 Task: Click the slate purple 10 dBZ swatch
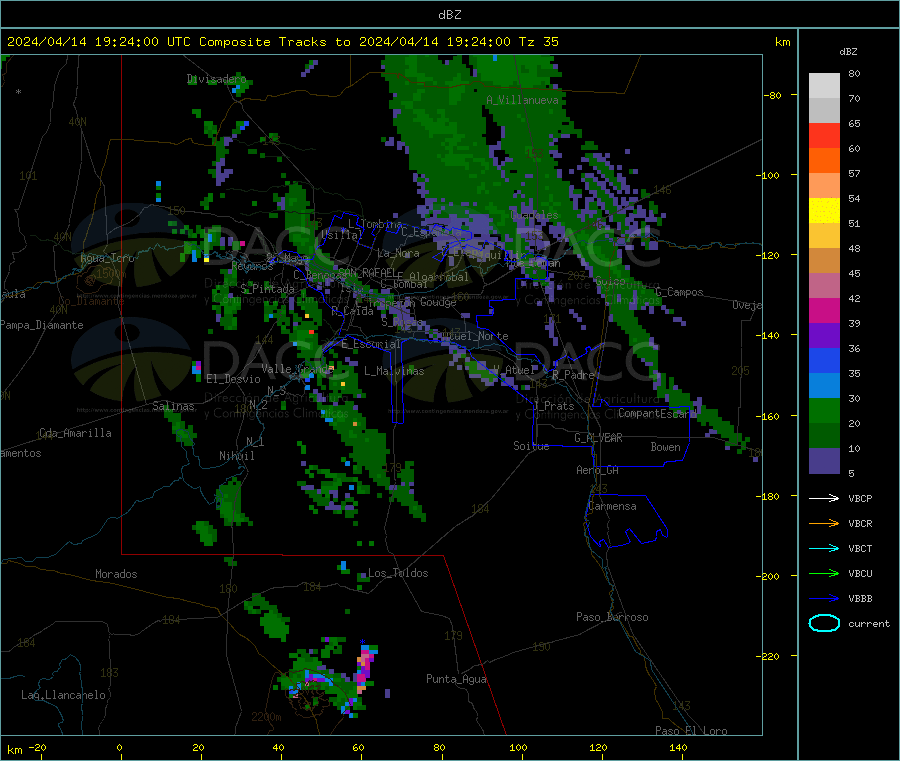[824, 461]
